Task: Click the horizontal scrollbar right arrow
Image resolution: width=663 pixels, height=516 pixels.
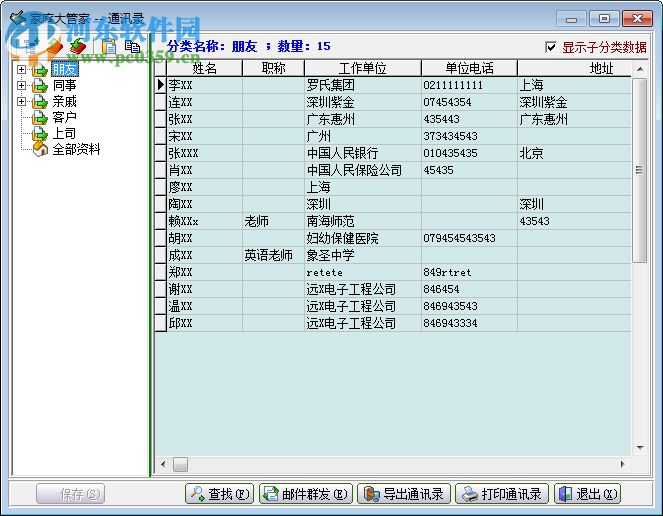Action: click(x=622, y=464)
